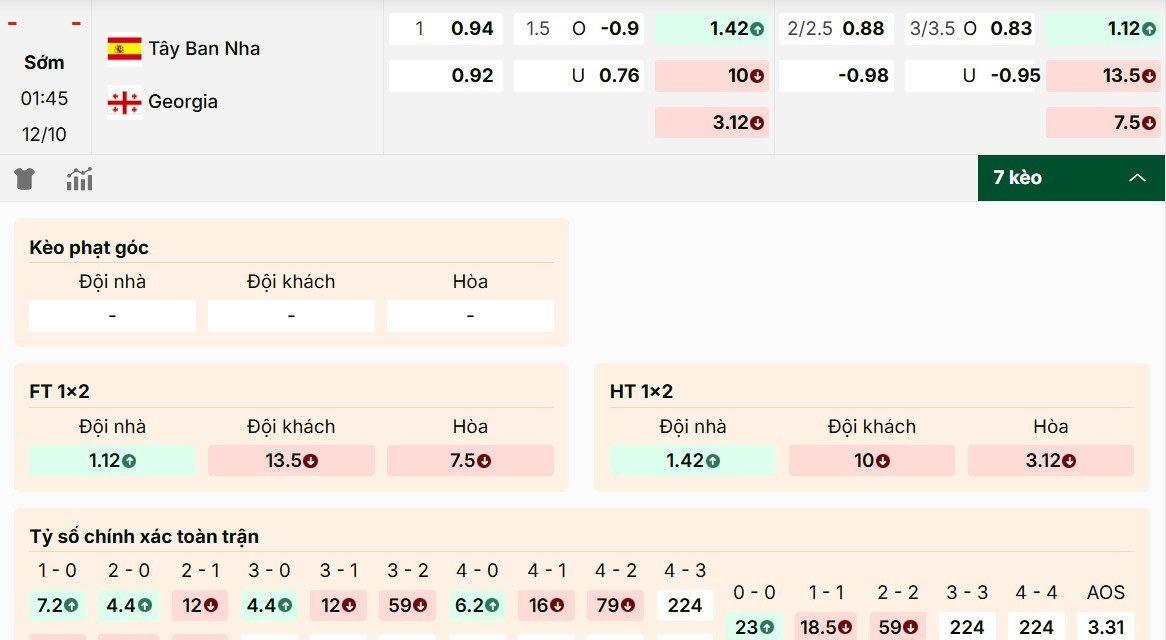Image resolution: width=1166 pixels, height=640 pixels.
Task: Pick the AOS odds 3.31
Action: pyautogui.click(x=1105, y=627)
